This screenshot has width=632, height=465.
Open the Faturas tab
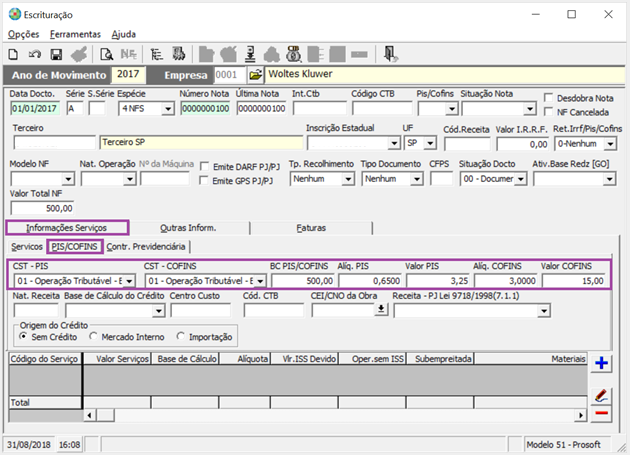click(310, 228)
